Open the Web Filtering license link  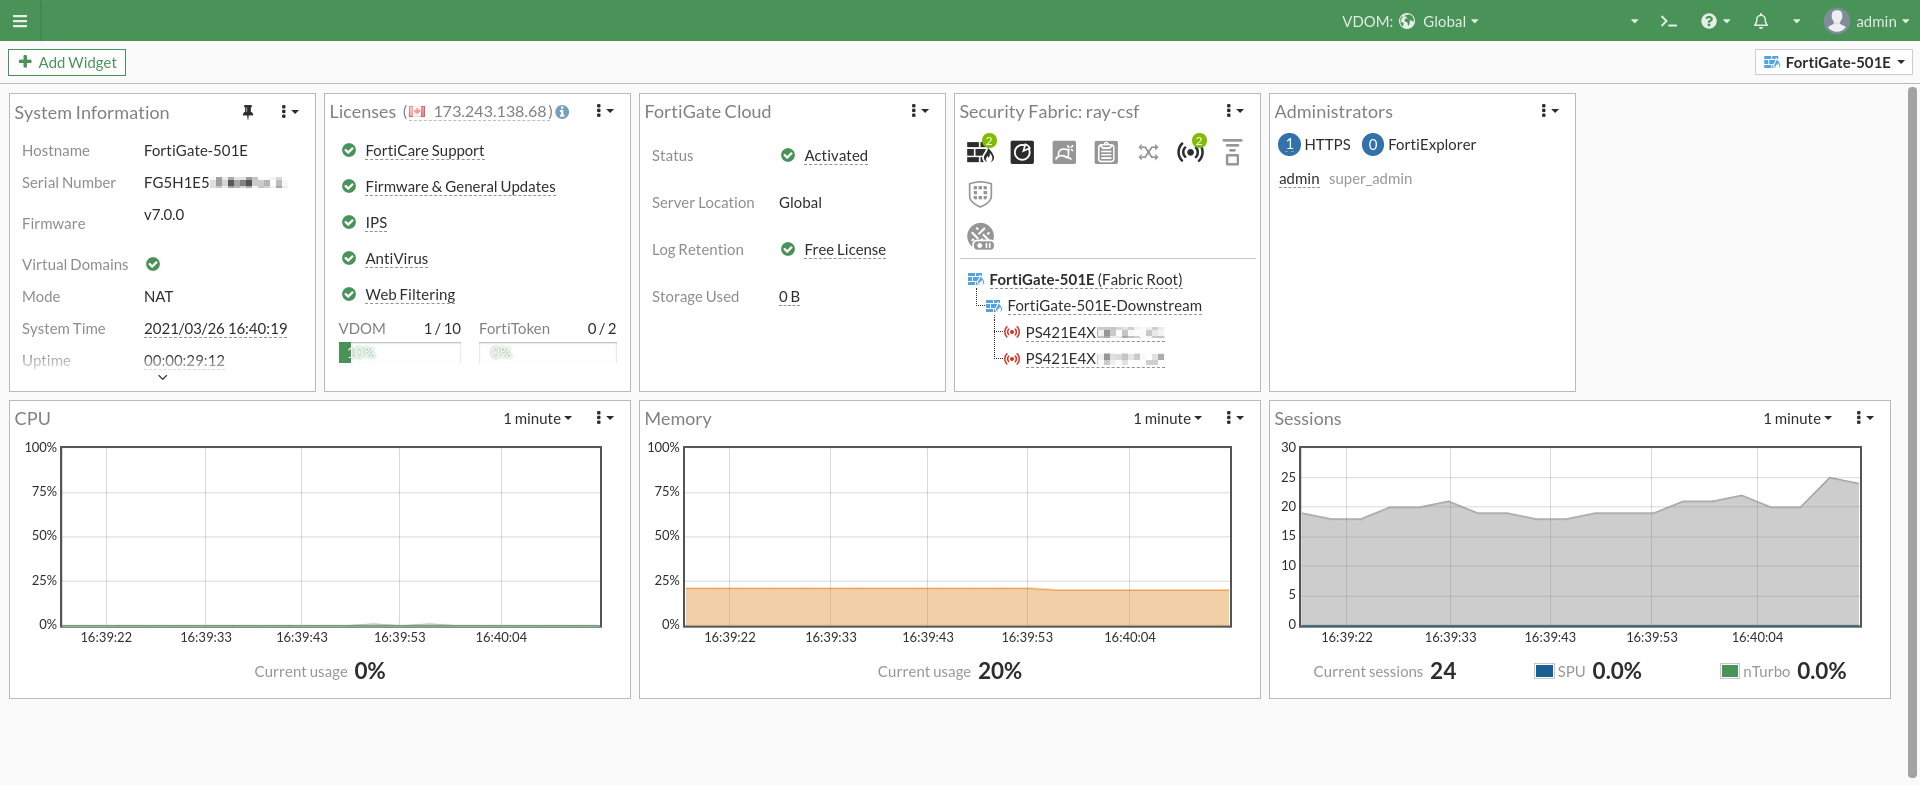coord(410,294)
